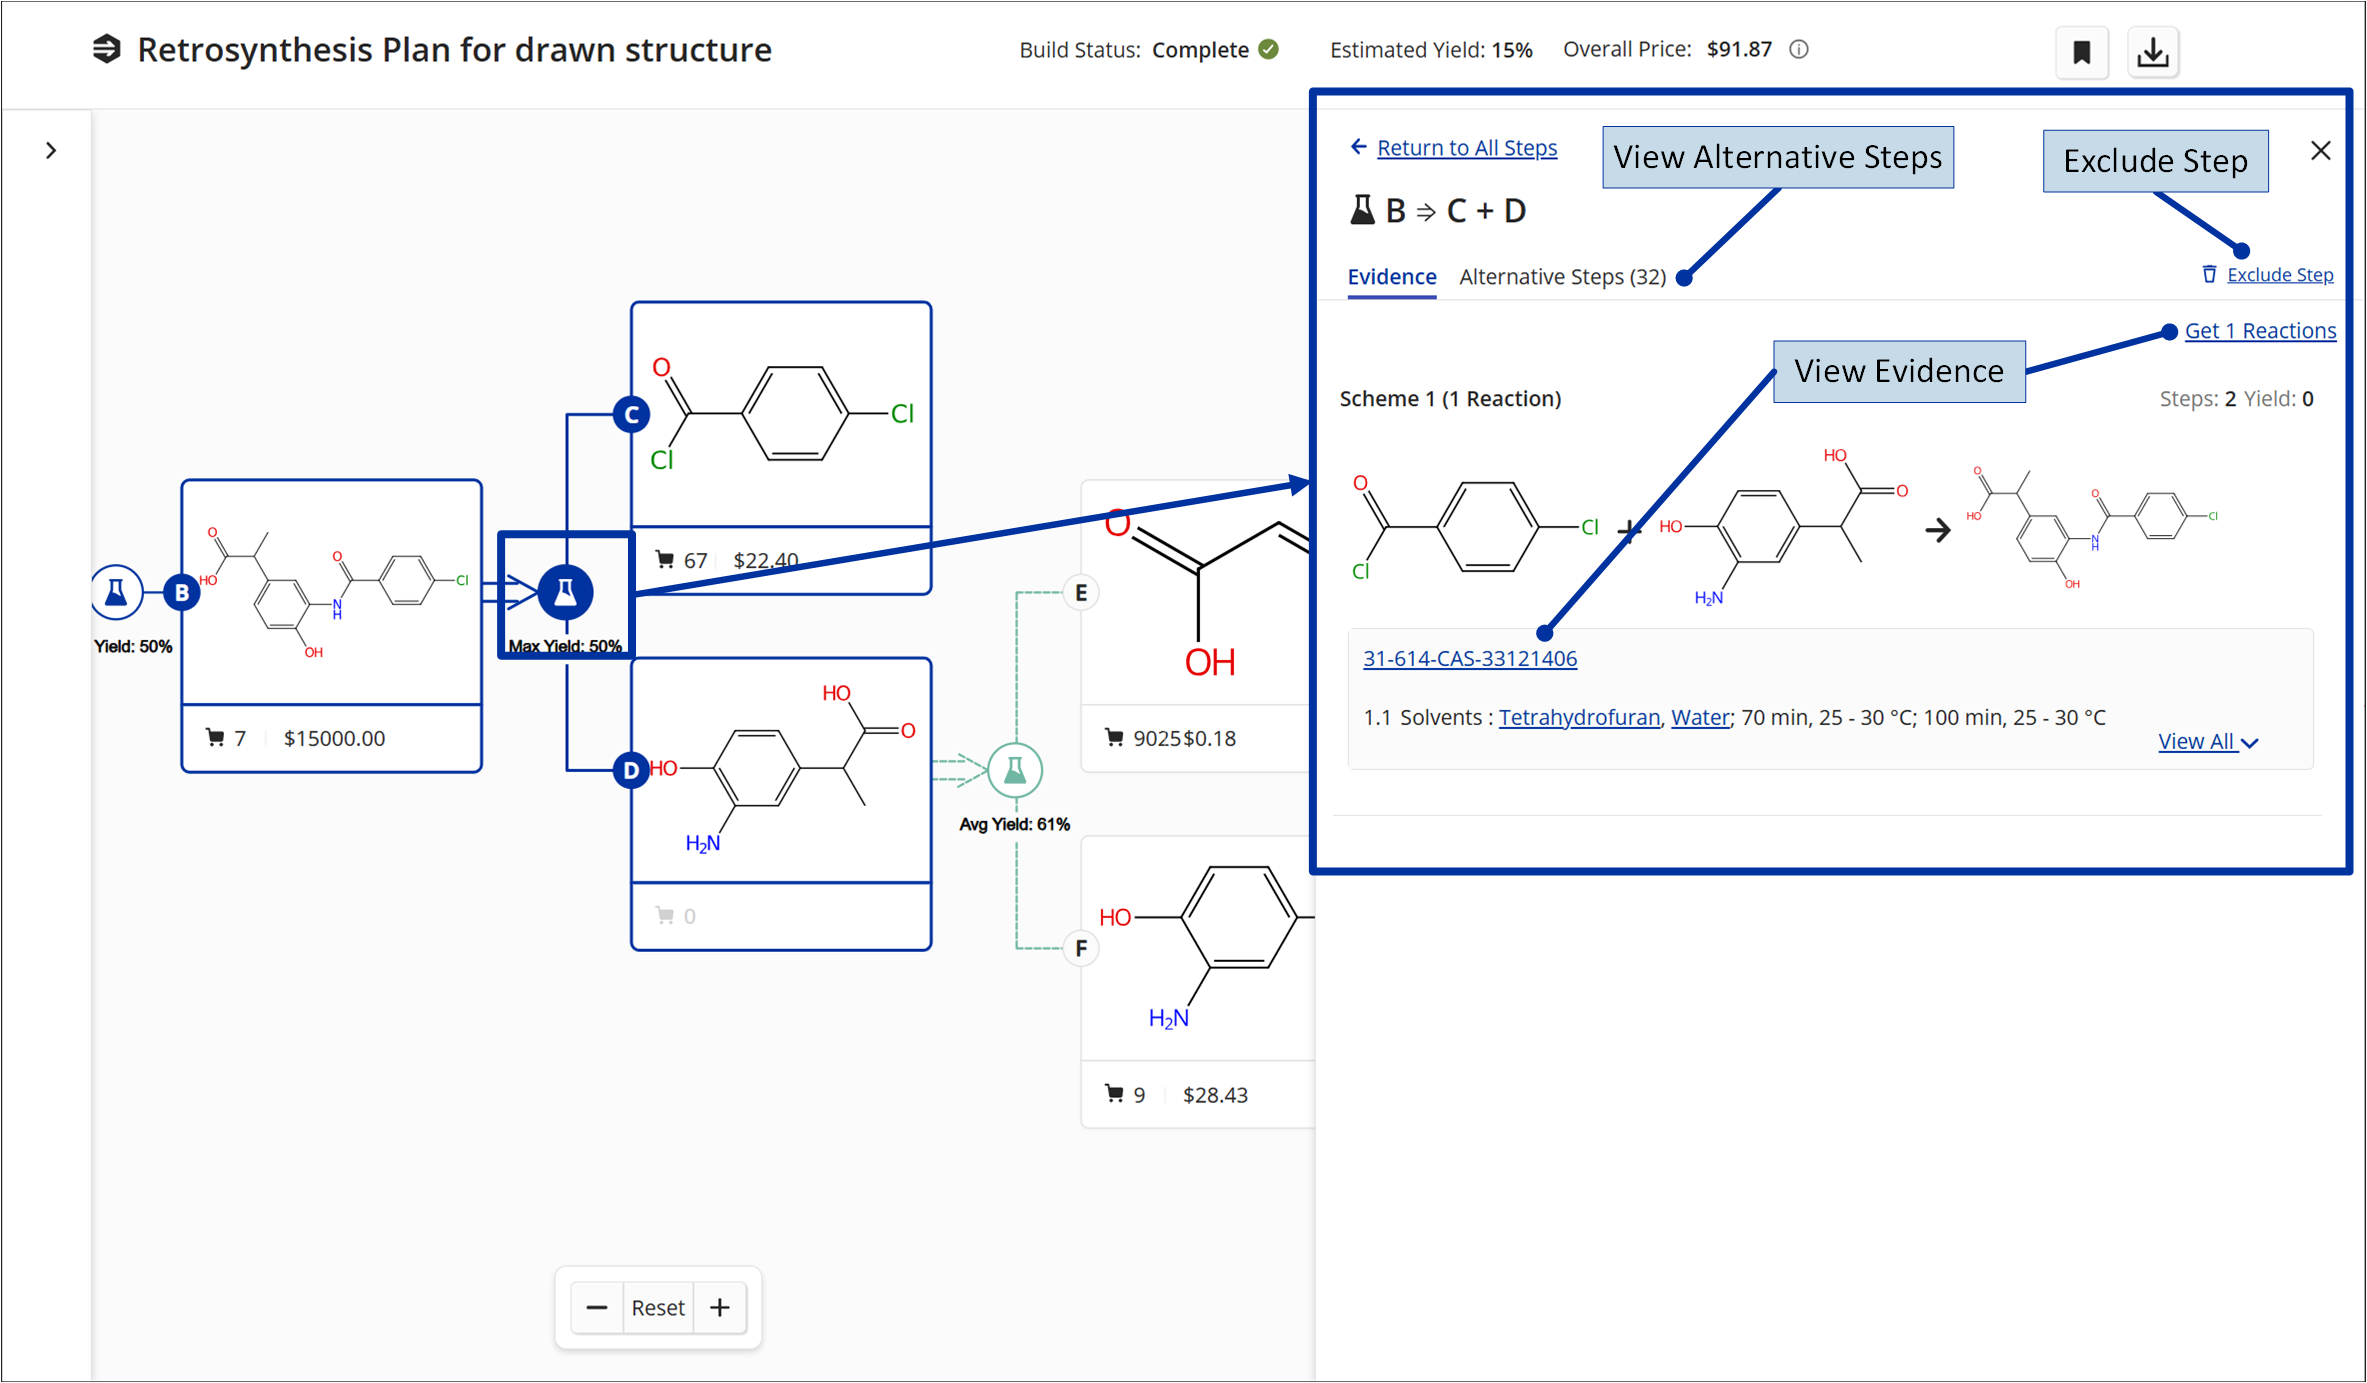Click the download icon in the header
The image size is (2367, 1383).
[x=2152, y=52]
